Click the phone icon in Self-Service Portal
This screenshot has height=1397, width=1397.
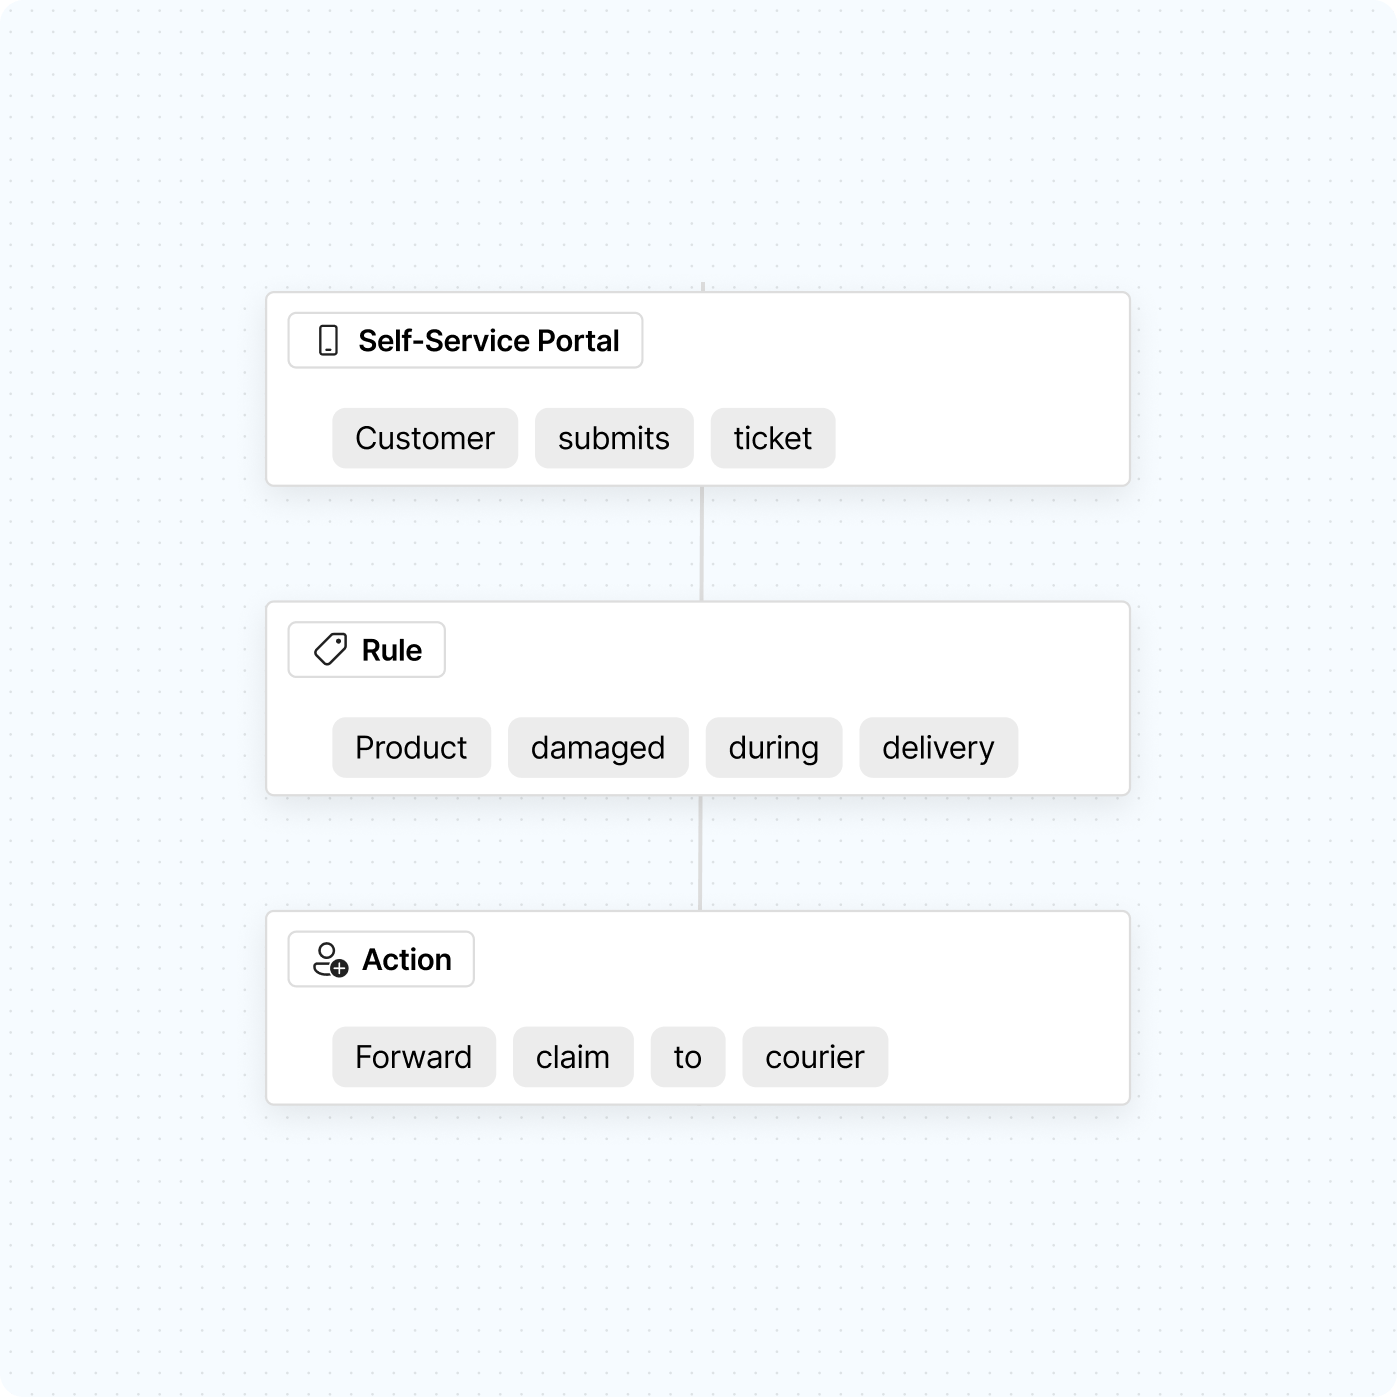328,341
